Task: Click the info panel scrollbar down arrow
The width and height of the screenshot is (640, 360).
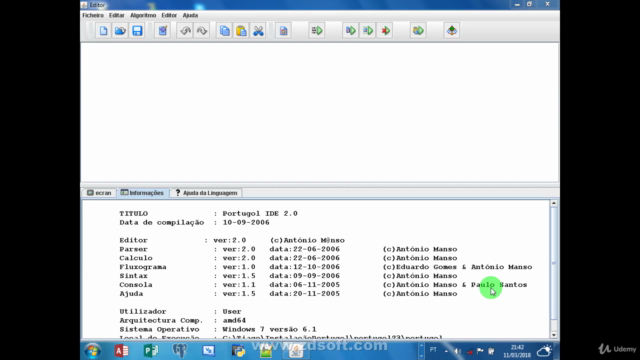Action: click(x=554, y=335)
